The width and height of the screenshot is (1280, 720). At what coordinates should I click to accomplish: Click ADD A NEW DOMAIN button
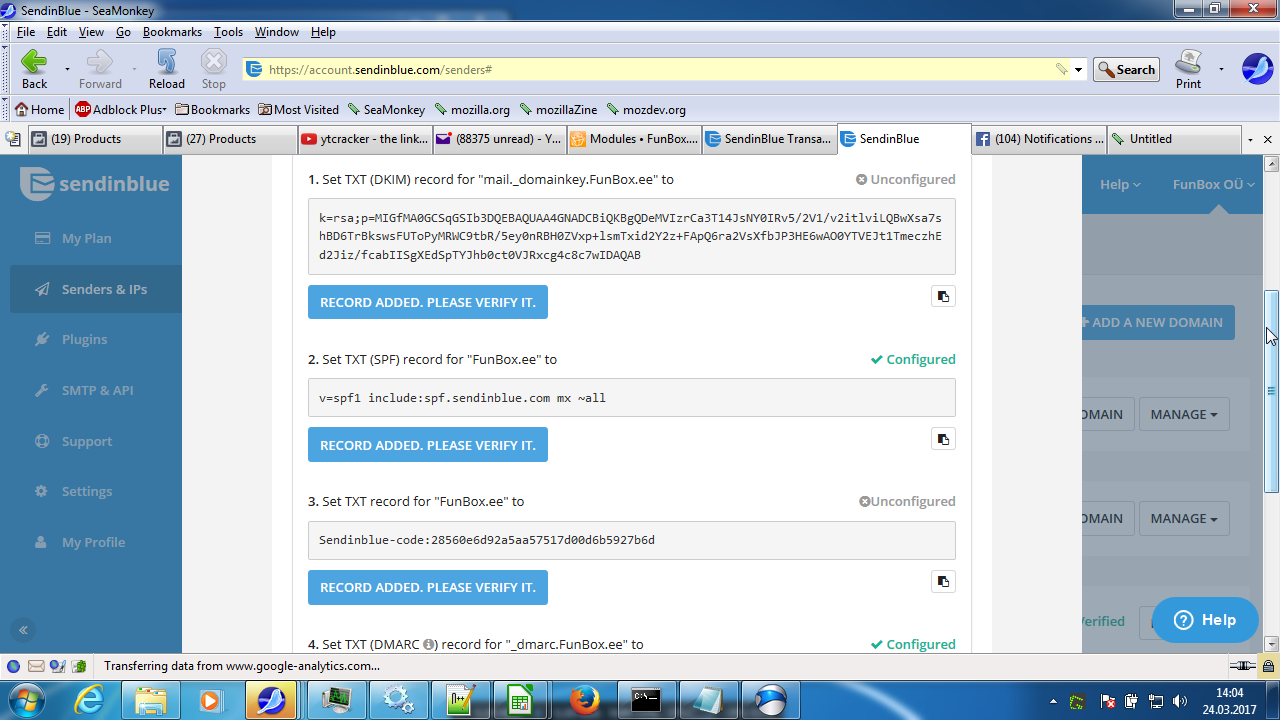(x=1158, y=322)
